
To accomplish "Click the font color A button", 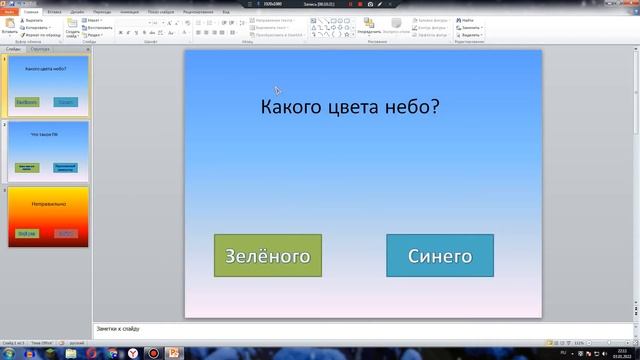I will click(184, 33).
